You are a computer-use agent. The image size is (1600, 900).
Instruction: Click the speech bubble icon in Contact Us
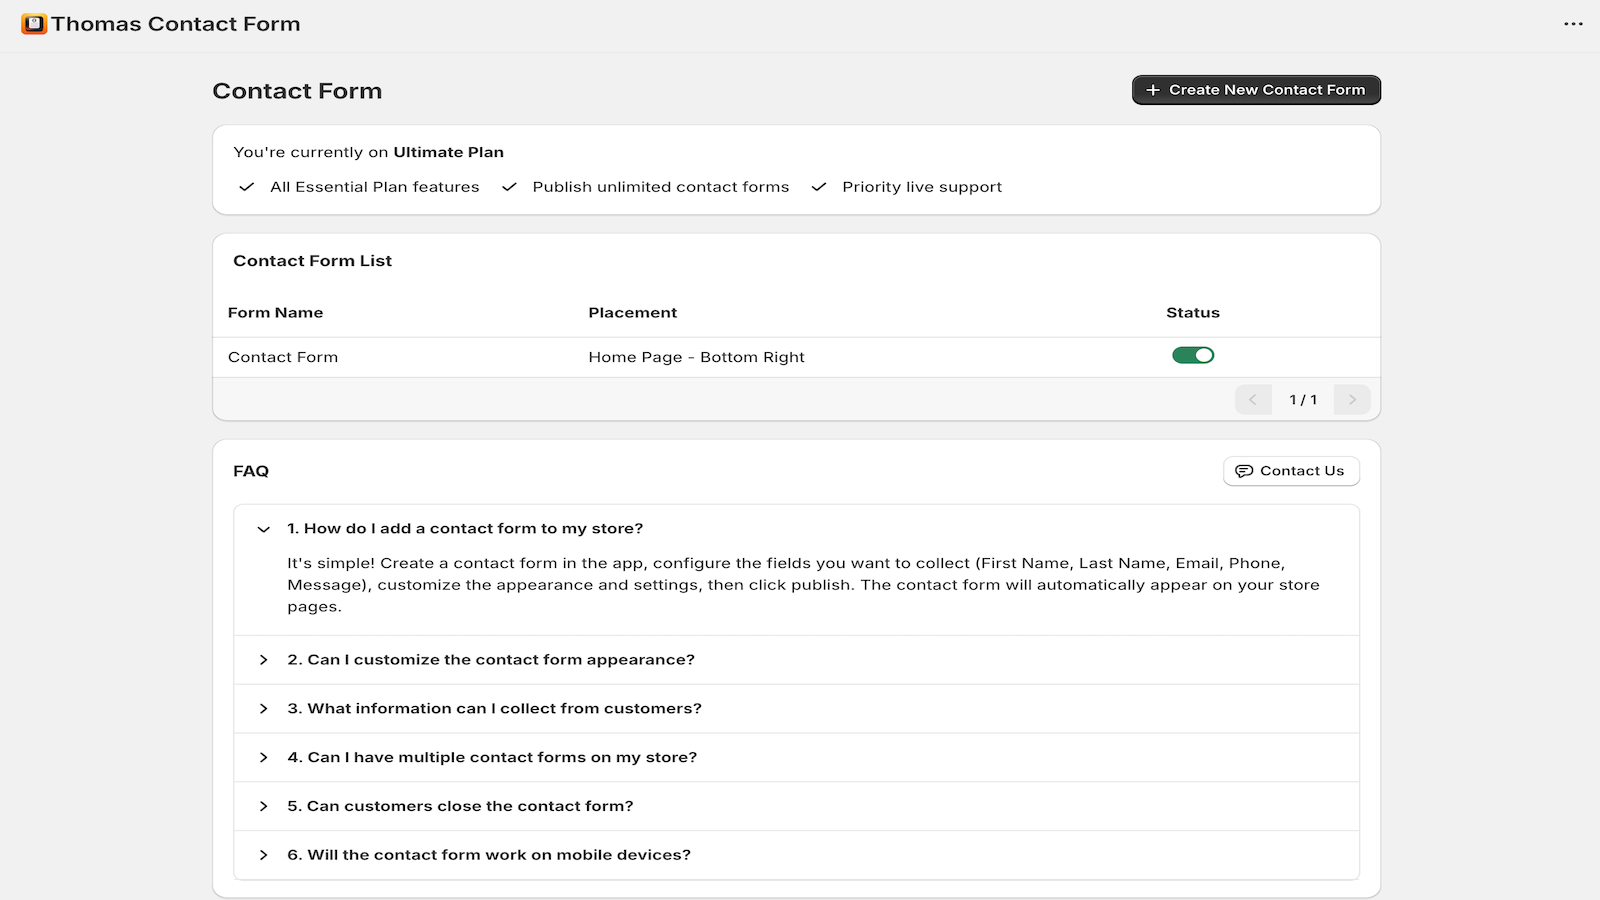[1243, 471]
